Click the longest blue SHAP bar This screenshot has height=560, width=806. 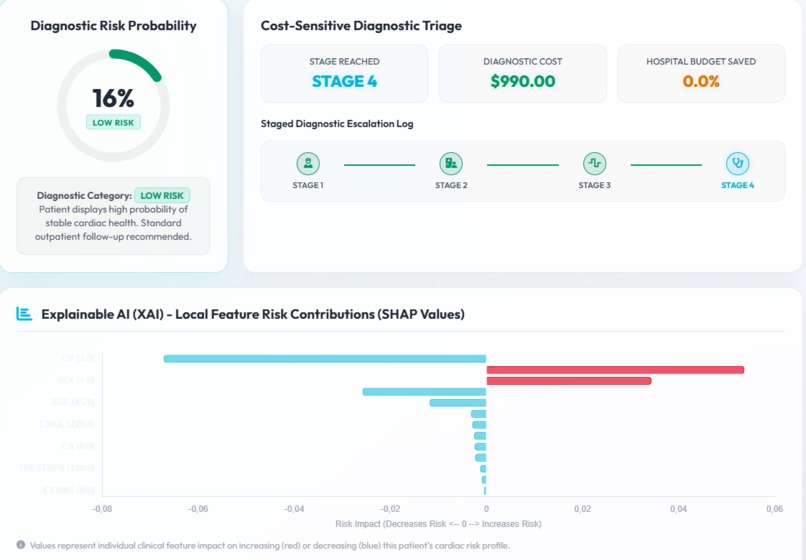tap(325, 358)
